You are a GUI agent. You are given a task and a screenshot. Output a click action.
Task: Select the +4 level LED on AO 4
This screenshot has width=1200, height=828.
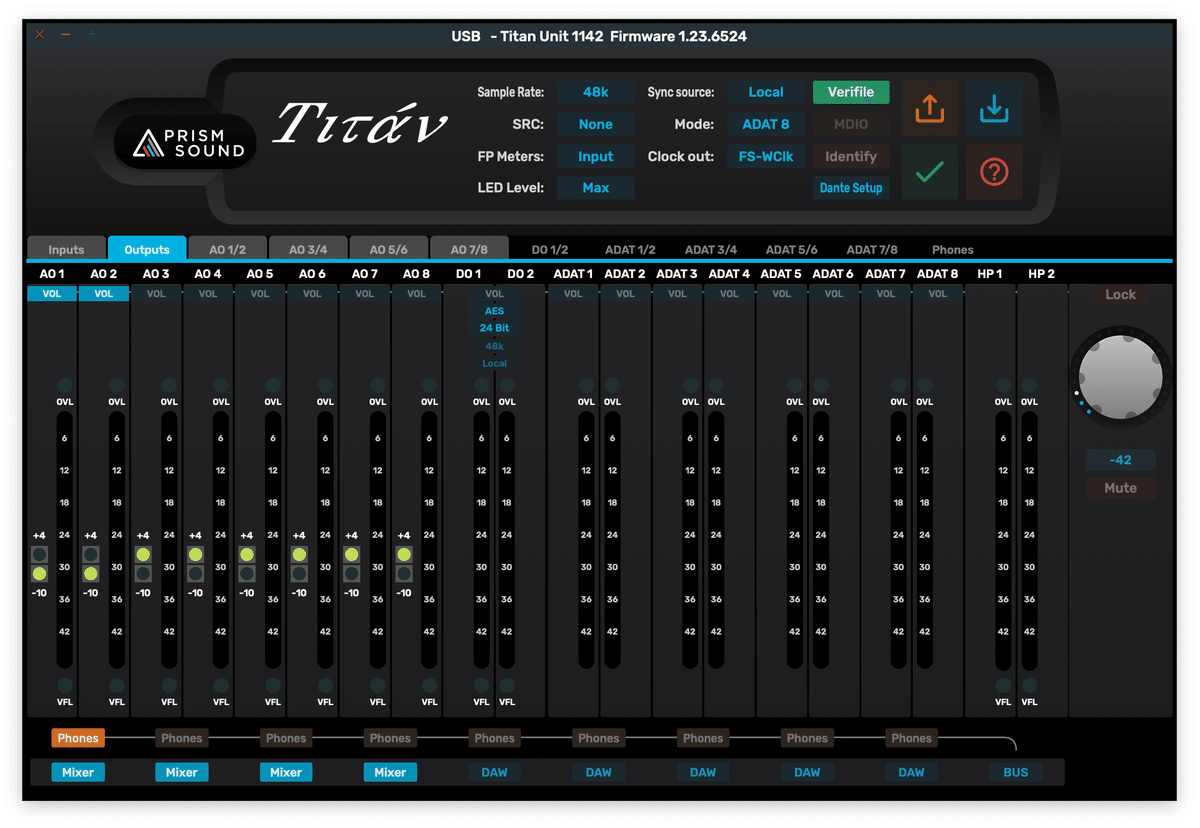pyautogui.click(x=195, y=554)
